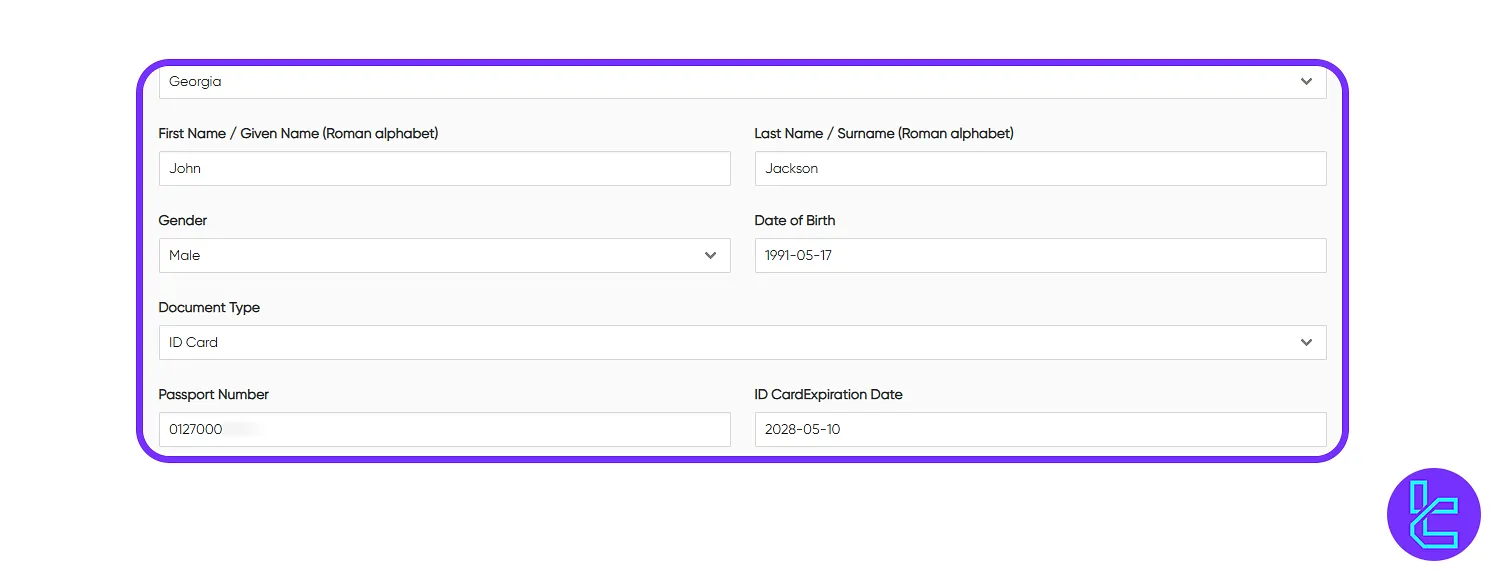Image resolution: width=1500 pixels, height=577 pixels.
Task: Click the chevron on the country selector
Action: click(x=1306, y=81)
